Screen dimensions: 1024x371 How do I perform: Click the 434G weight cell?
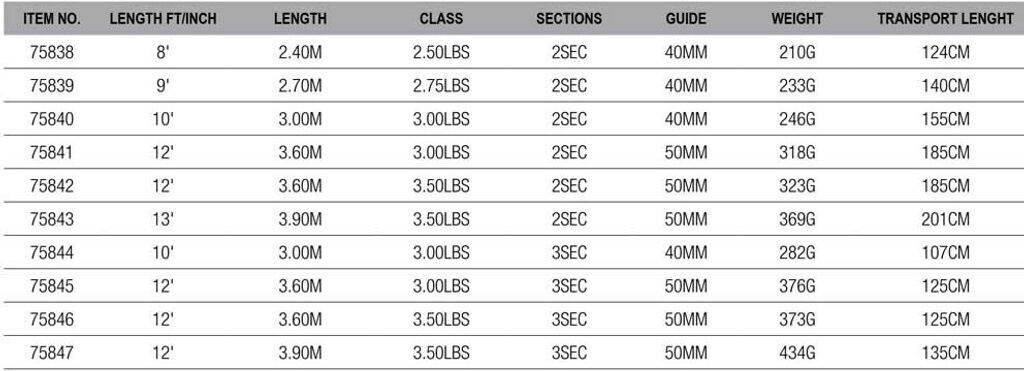click(x=797, y=353)
